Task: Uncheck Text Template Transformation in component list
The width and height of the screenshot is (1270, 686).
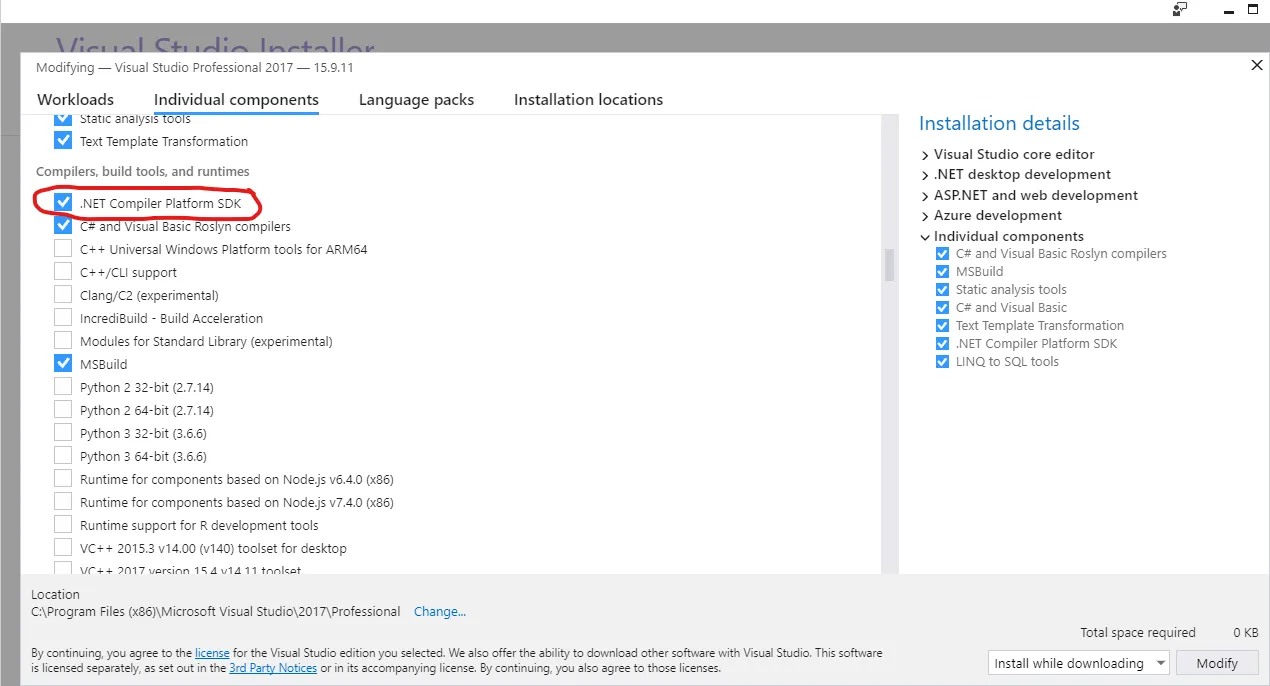Action: 63,141
